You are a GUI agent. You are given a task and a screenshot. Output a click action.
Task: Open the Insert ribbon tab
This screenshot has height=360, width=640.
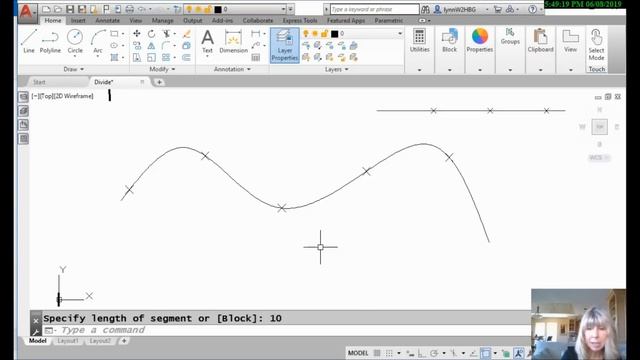click(78, 20)
